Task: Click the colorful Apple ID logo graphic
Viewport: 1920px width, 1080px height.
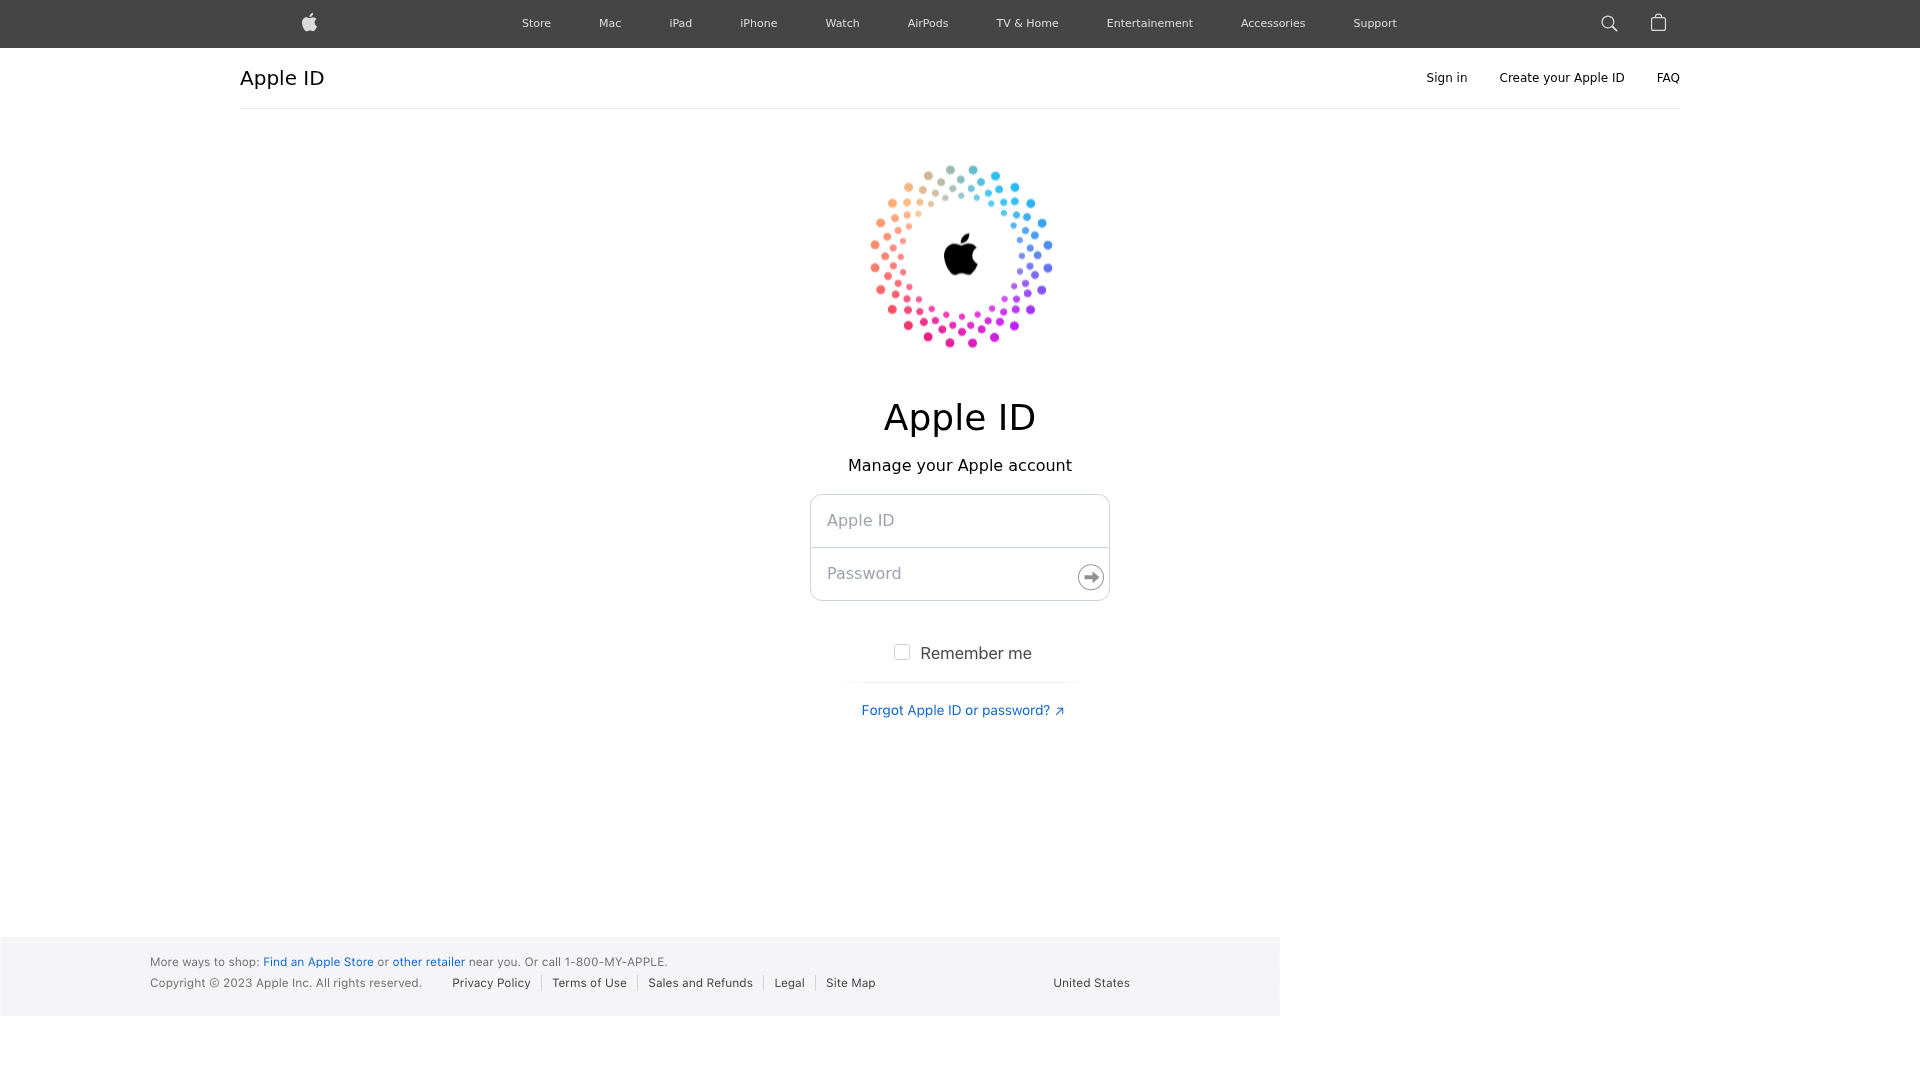Action: [961, 256]
